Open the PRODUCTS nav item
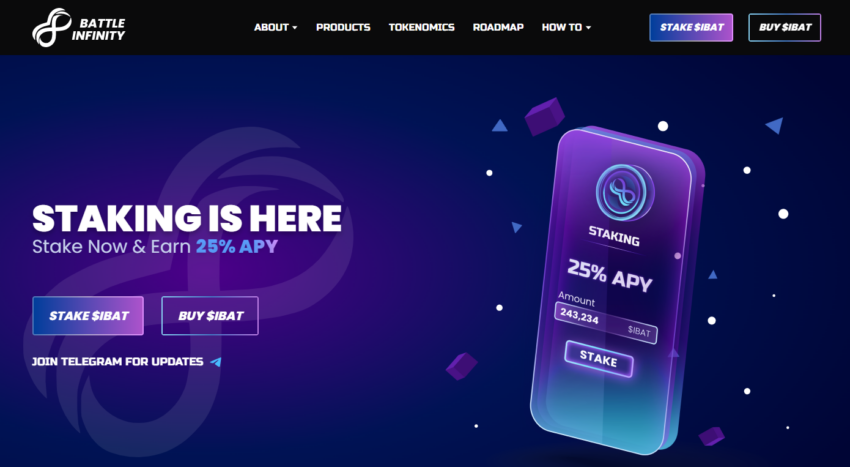The height and width of the screenshot is (467, 850). (x=343, y=27)
